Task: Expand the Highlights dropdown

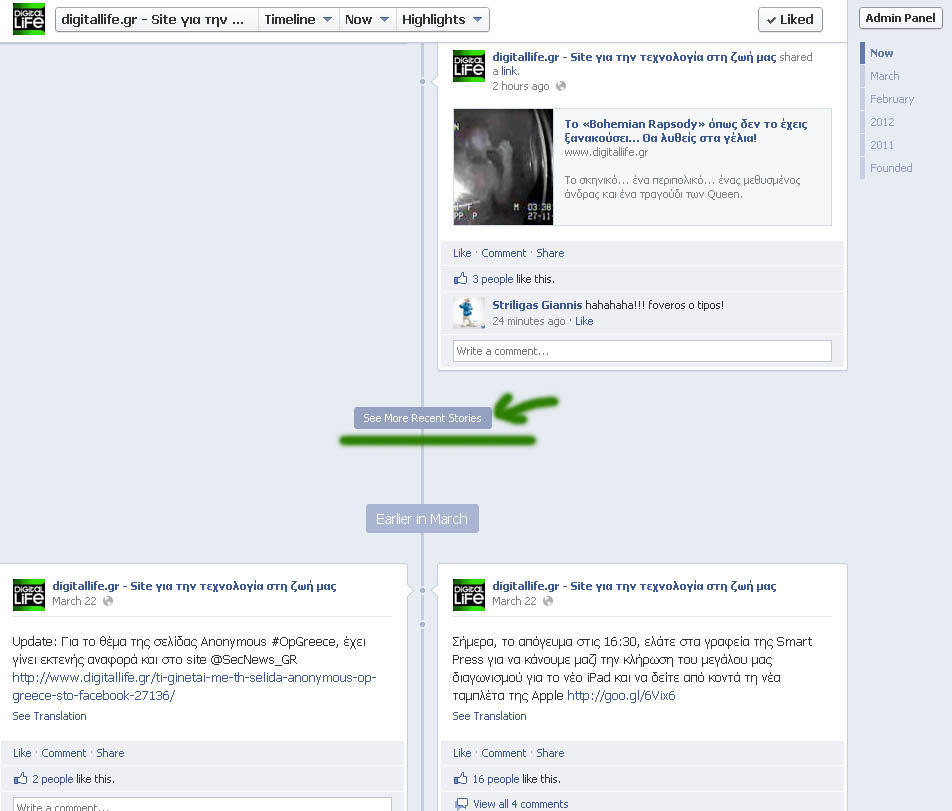Action: tap(442, 19)
